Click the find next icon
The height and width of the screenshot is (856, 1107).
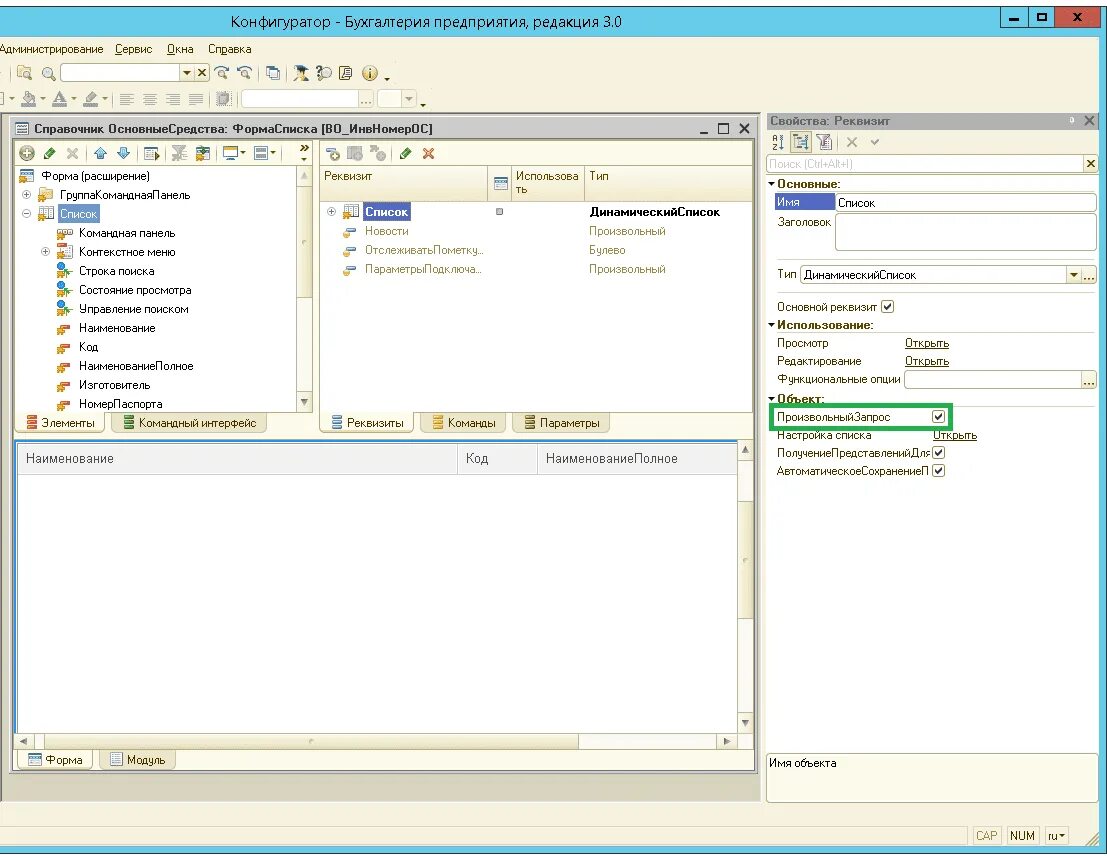222,73
